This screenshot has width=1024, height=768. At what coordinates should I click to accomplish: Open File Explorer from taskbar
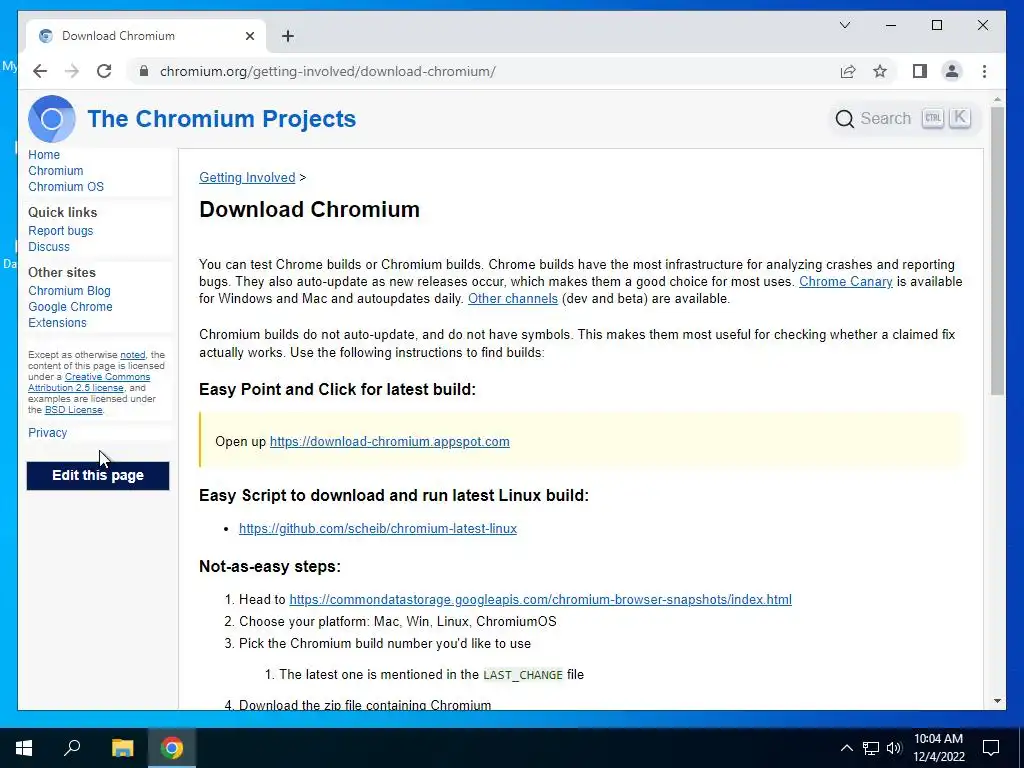point(122,748)
